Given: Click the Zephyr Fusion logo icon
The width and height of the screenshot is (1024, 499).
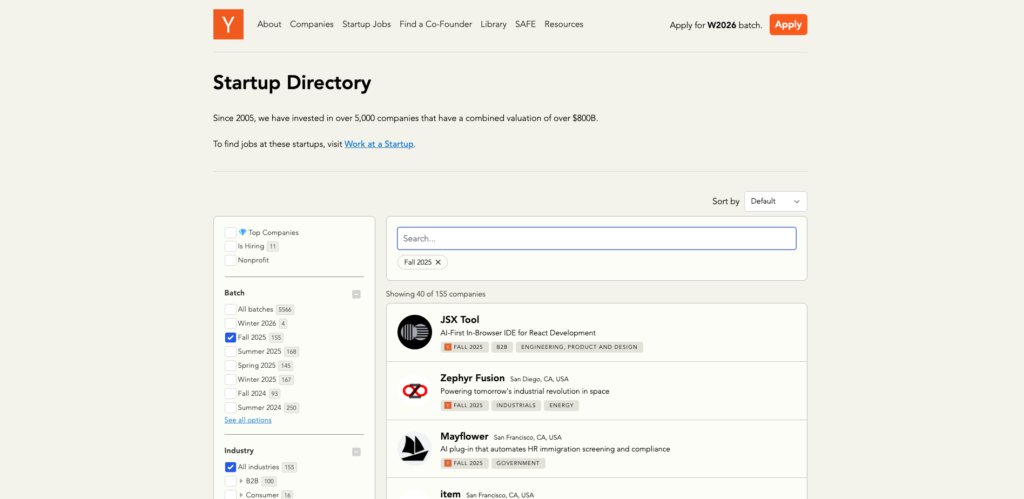Looking at the screenshot, I should coord(414,390).
